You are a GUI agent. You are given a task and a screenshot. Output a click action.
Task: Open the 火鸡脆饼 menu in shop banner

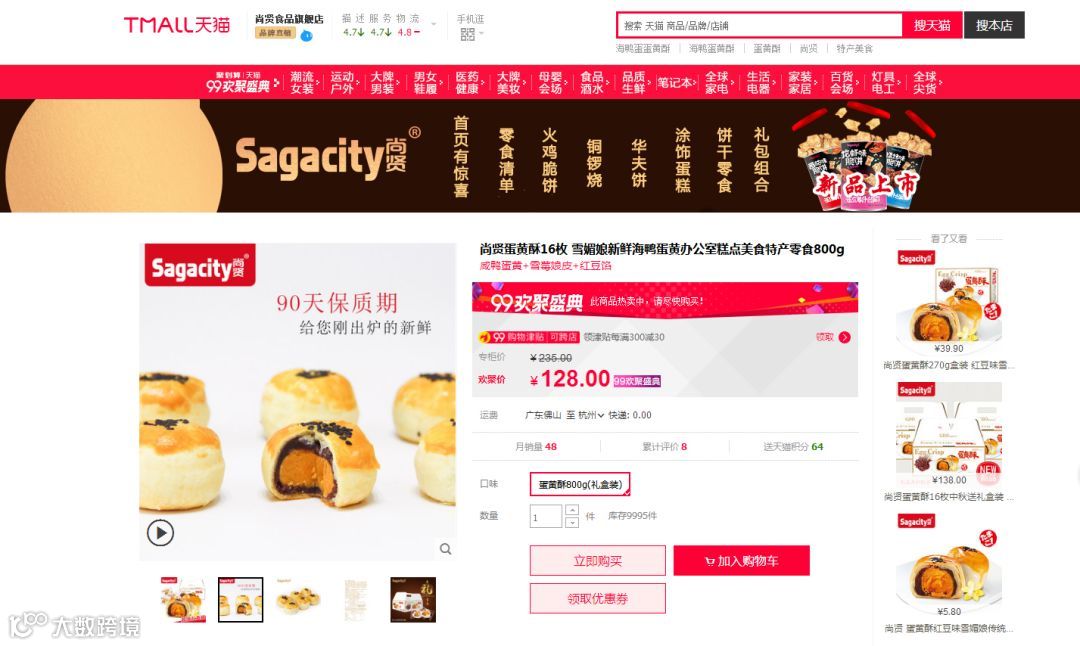549,160
